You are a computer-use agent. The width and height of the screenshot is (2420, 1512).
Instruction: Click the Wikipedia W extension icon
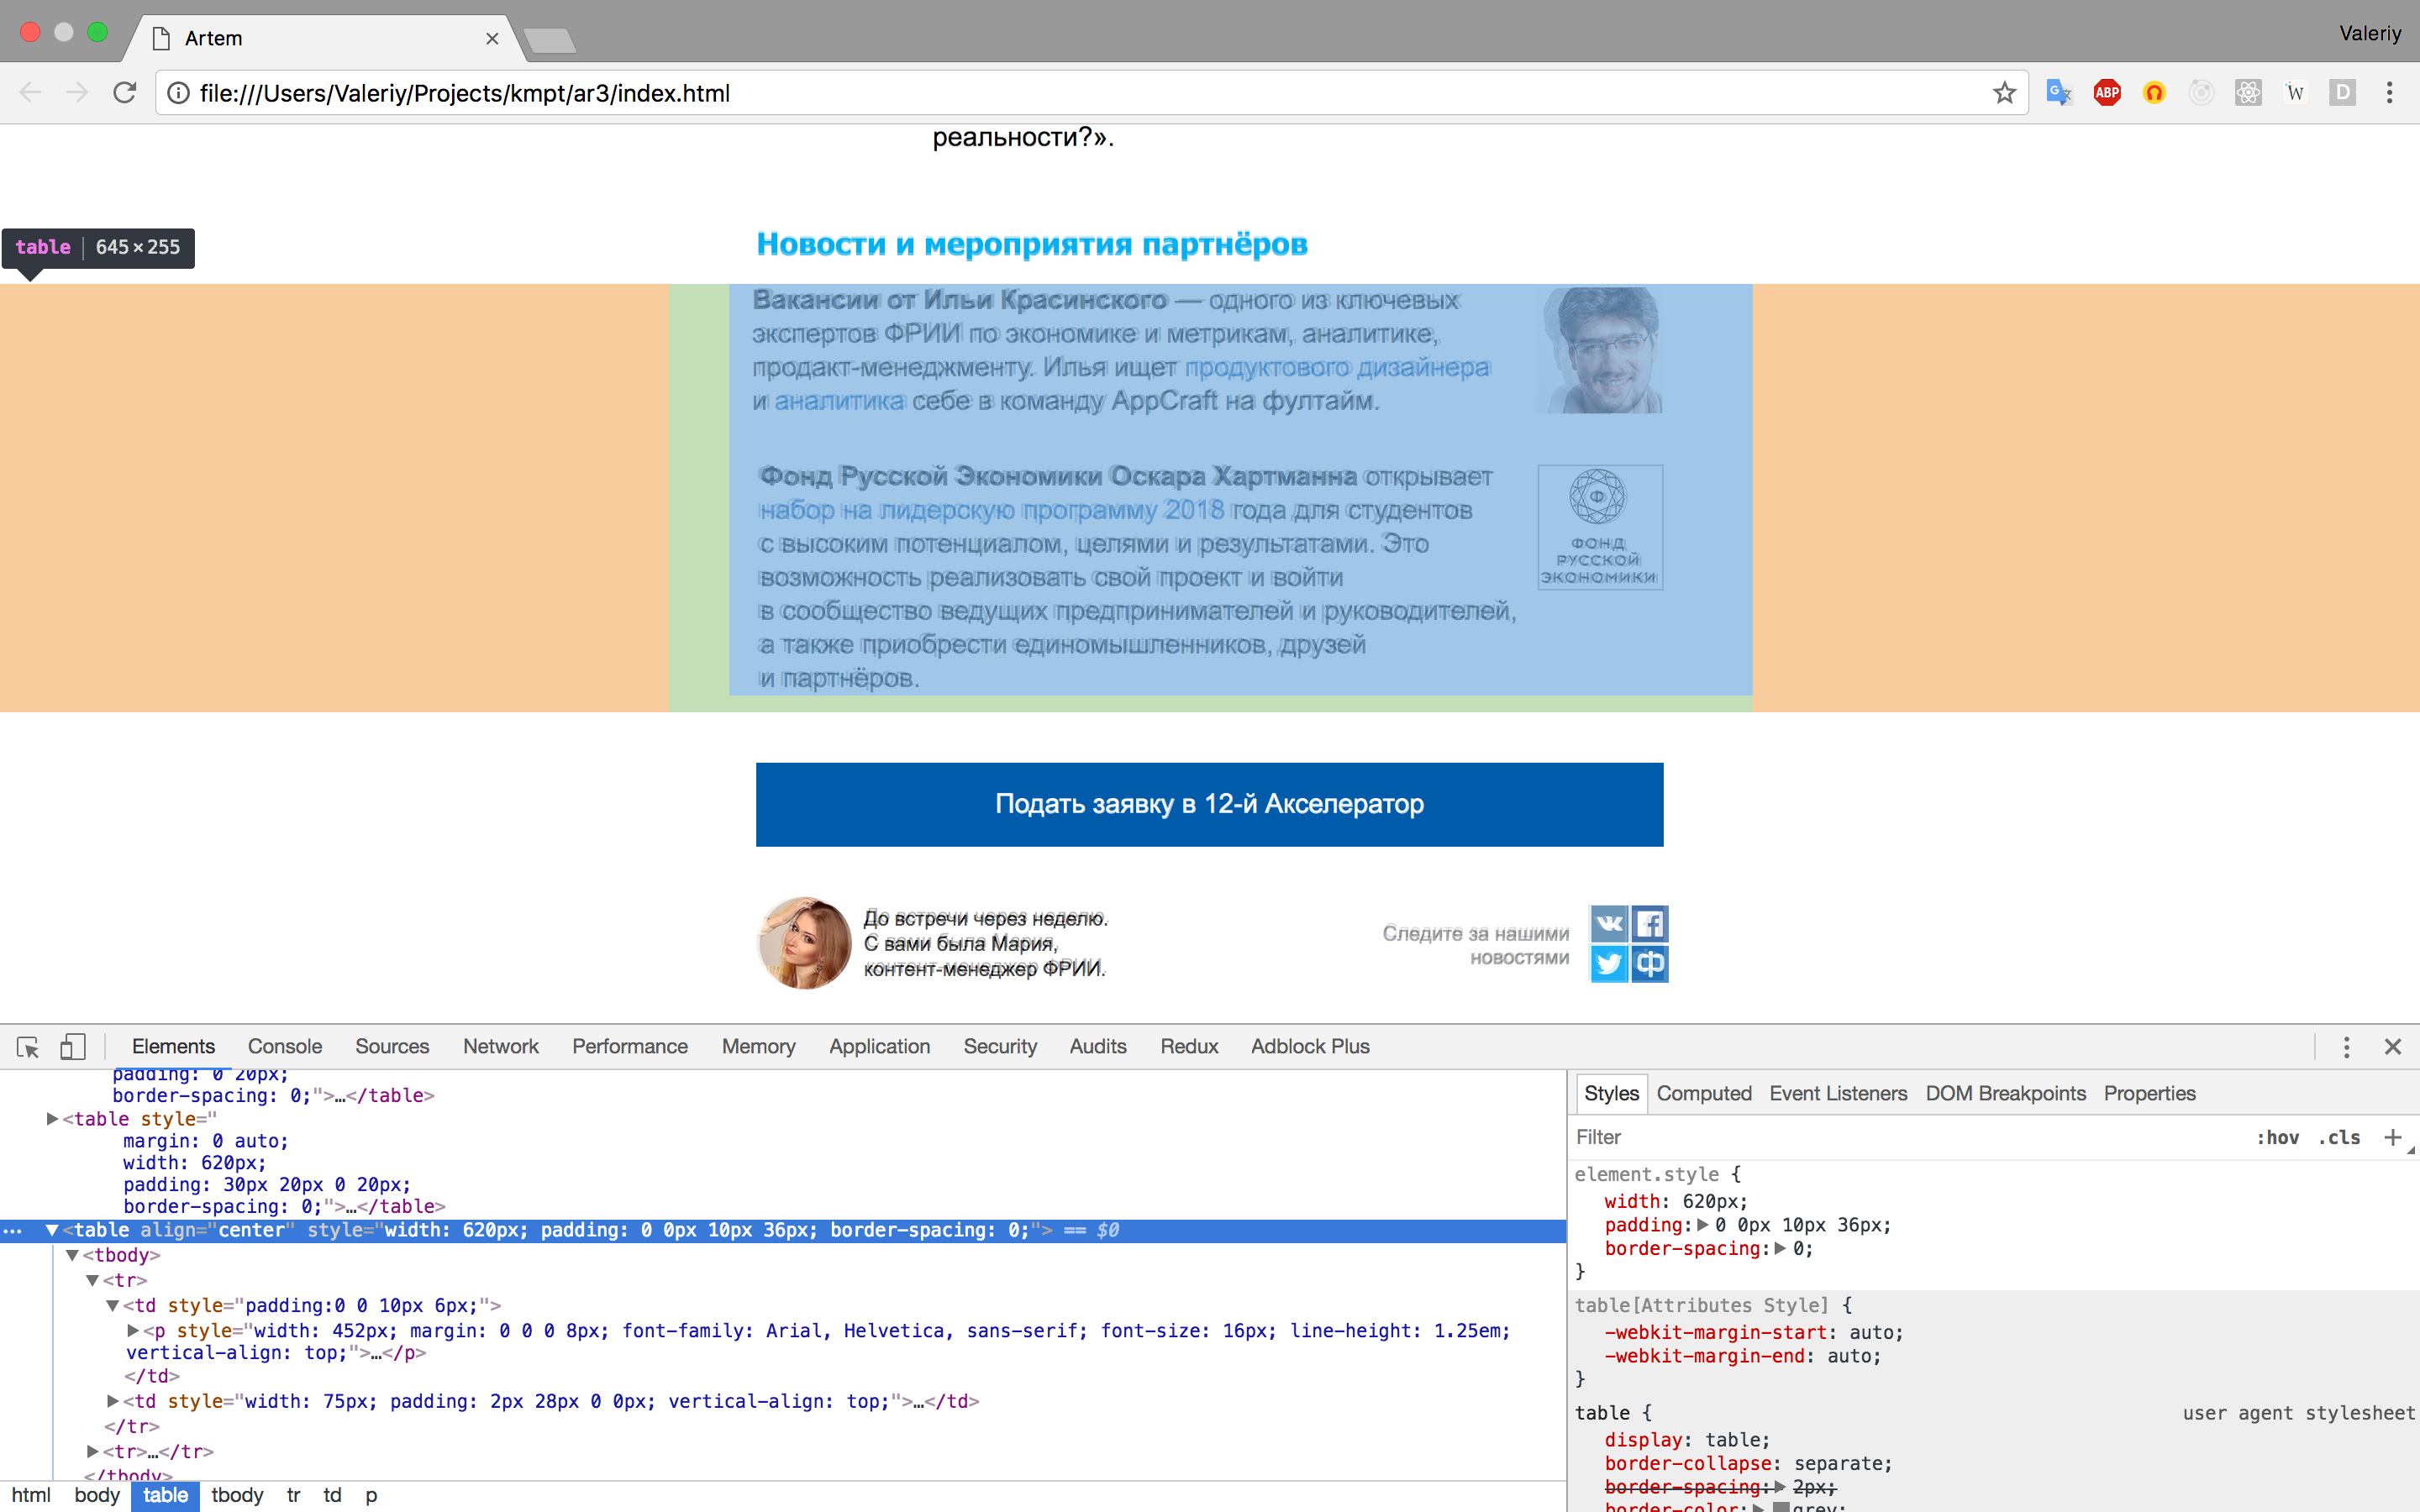2295,93
